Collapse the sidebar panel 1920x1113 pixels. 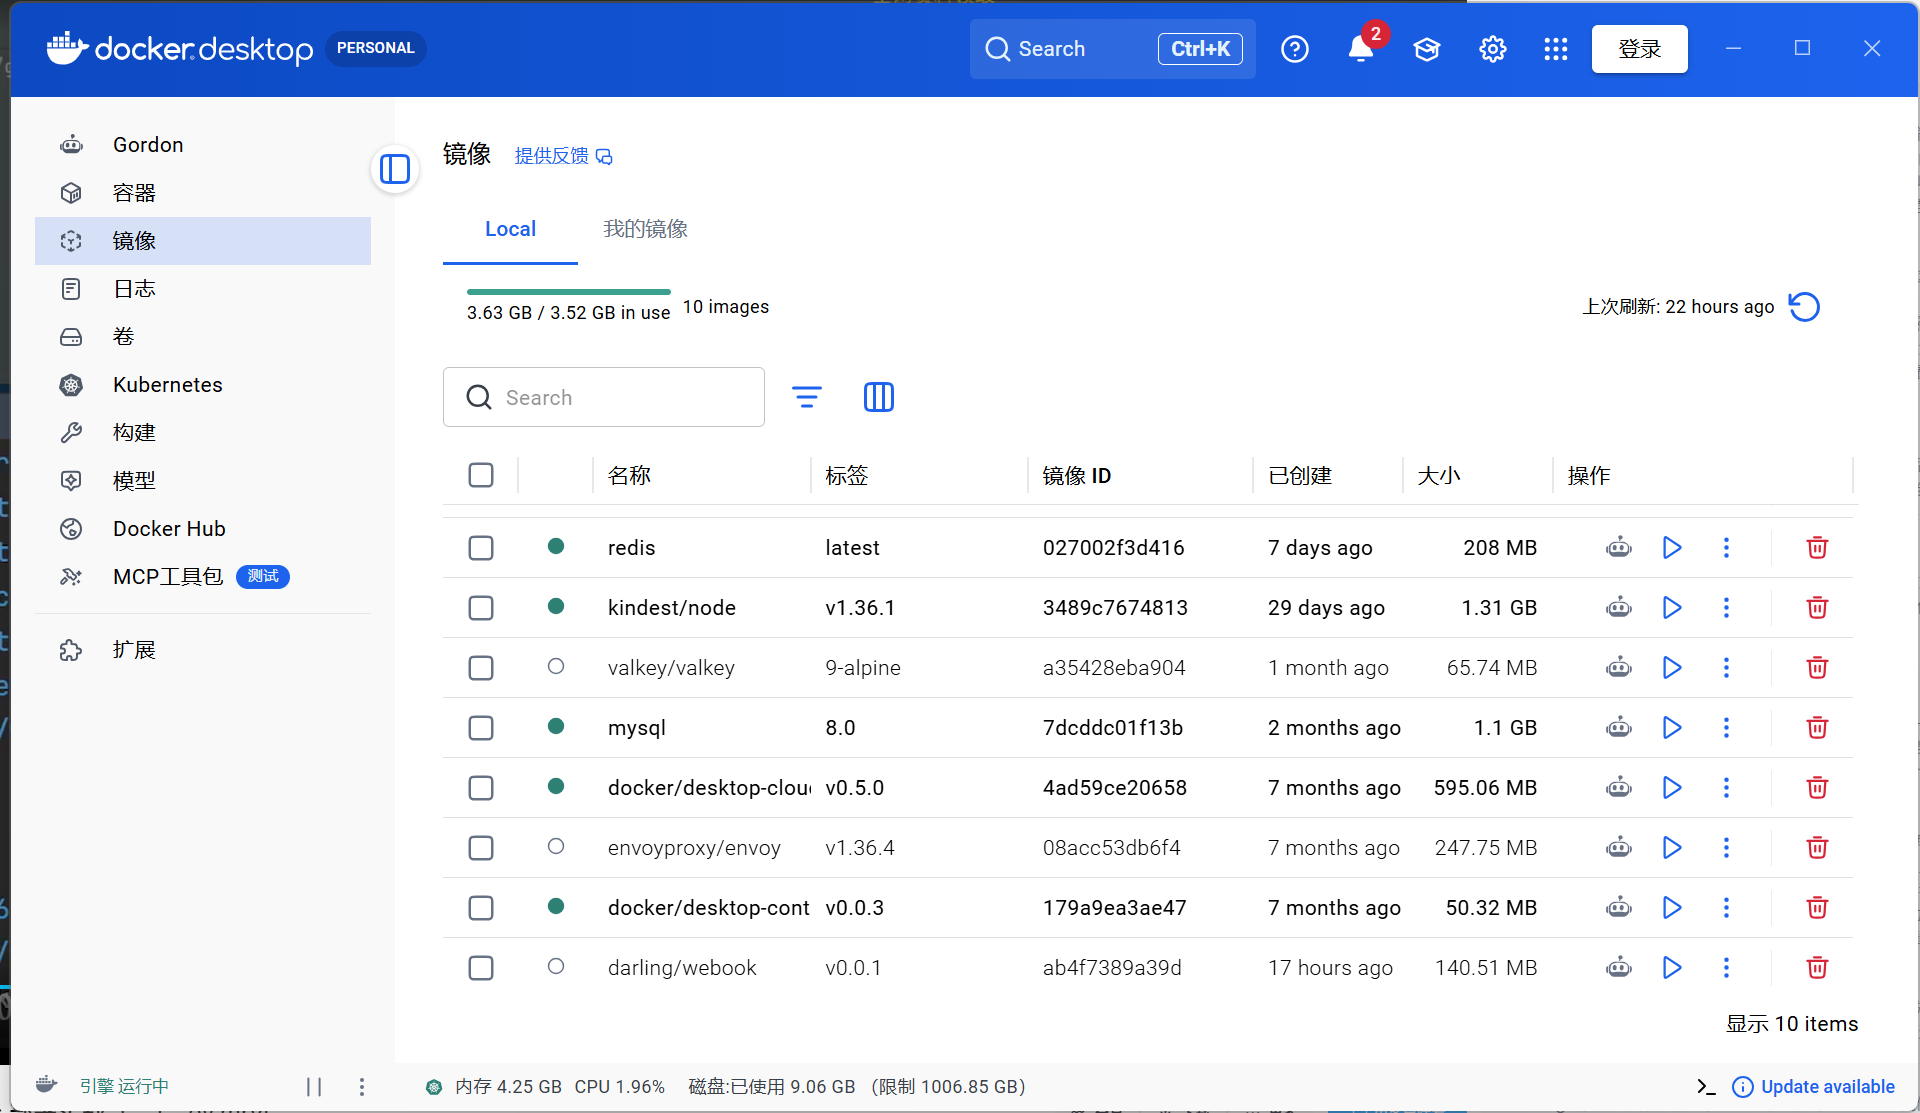[395, 169]
